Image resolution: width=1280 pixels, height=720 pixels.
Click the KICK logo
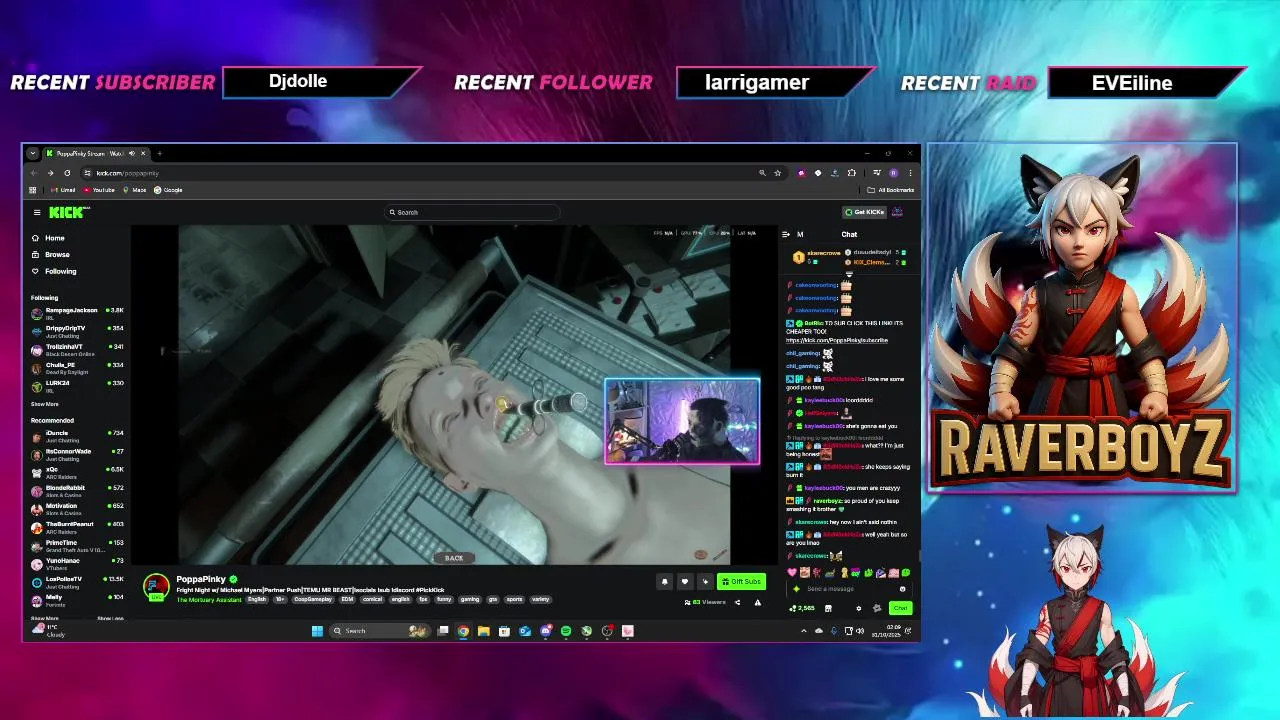coord(69,212)
